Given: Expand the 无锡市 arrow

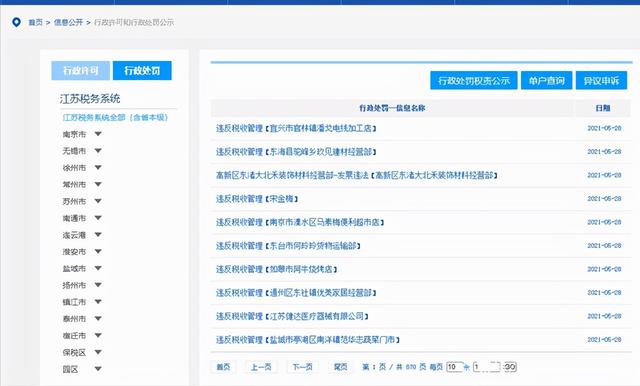Looking at the screenshot, I should click(98, 151).
